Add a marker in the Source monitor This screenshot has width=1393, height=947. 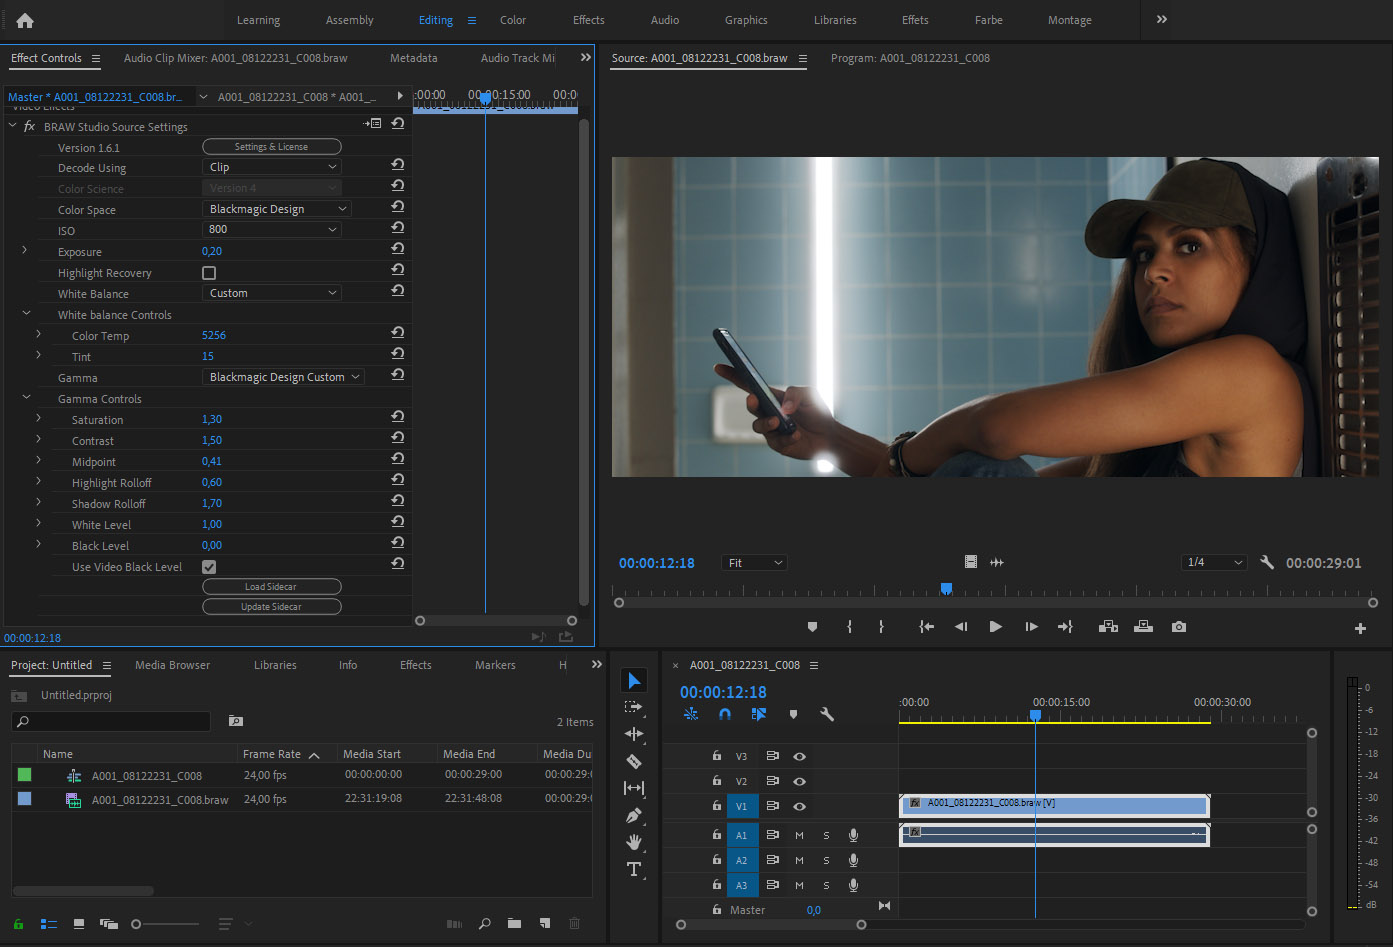(x=812, y=626)
